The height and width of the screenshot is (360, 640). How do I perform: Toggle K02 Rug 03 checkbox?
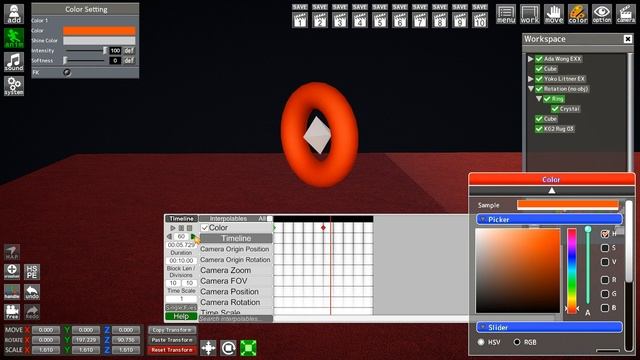(x=539, y=129)
